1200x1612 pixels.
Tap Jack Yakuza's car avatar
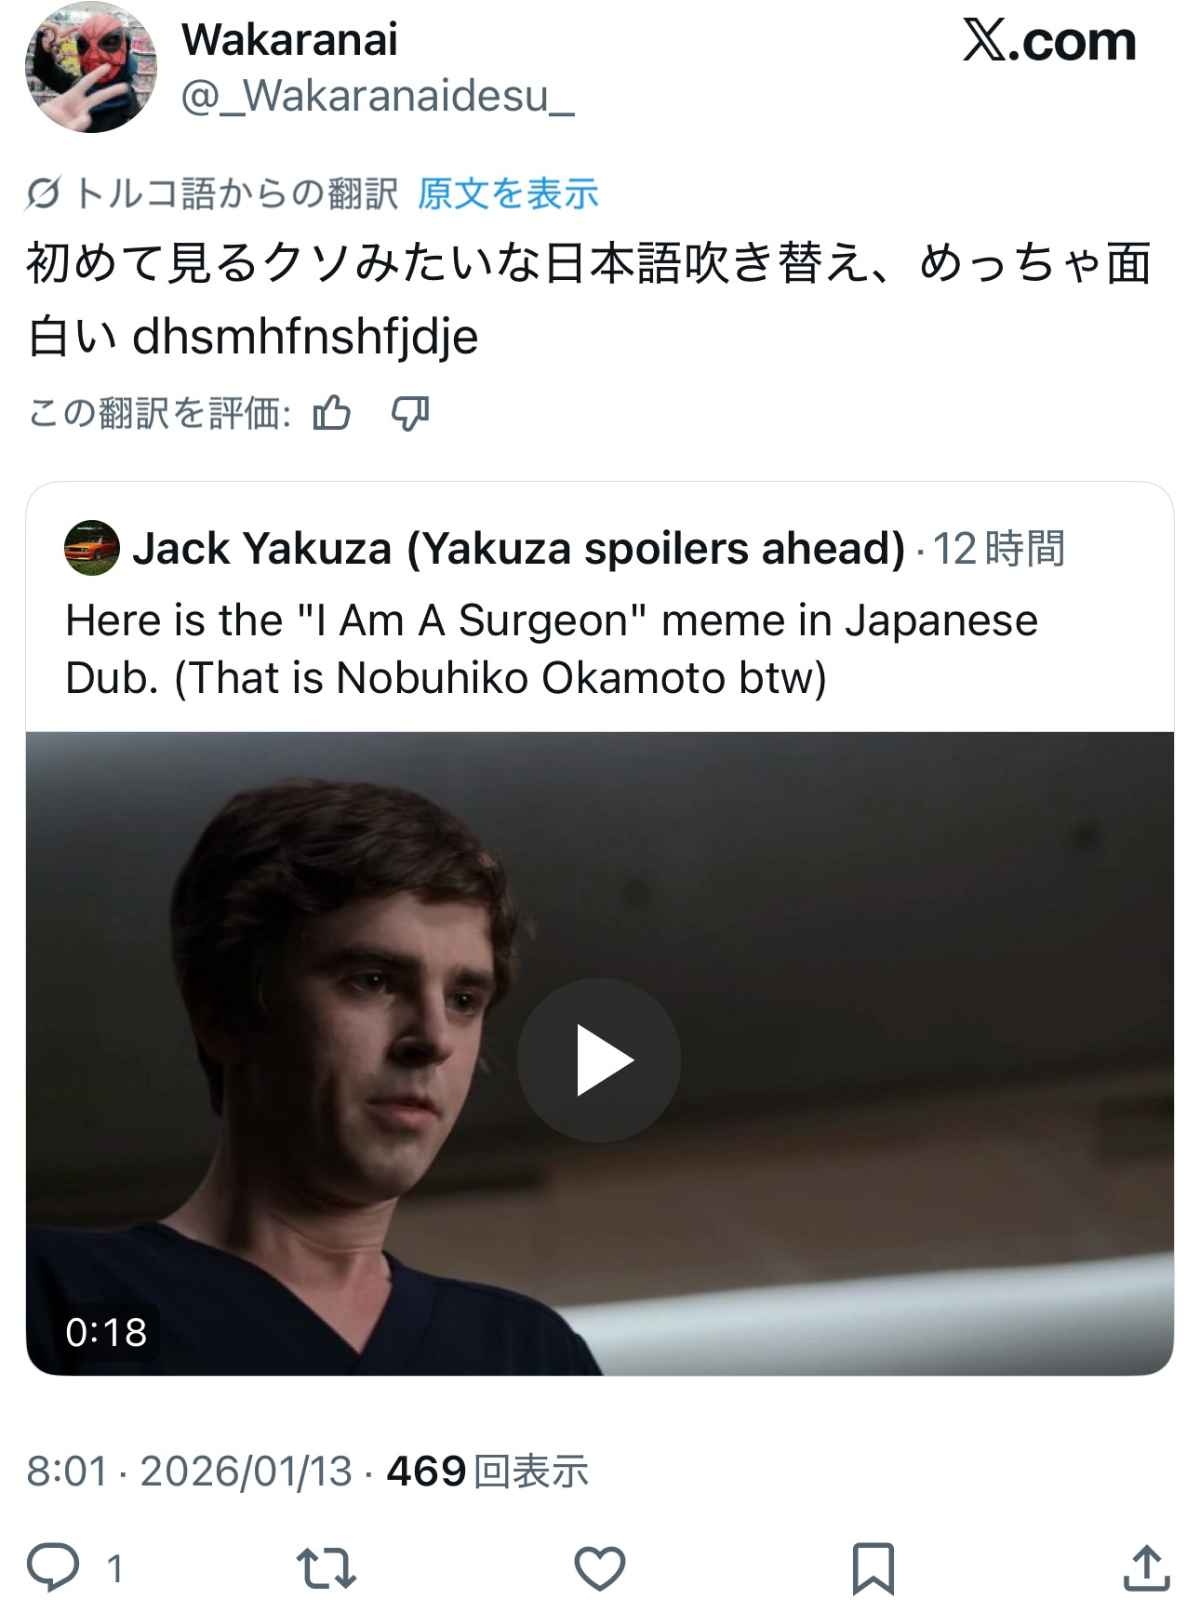point(91,548)
